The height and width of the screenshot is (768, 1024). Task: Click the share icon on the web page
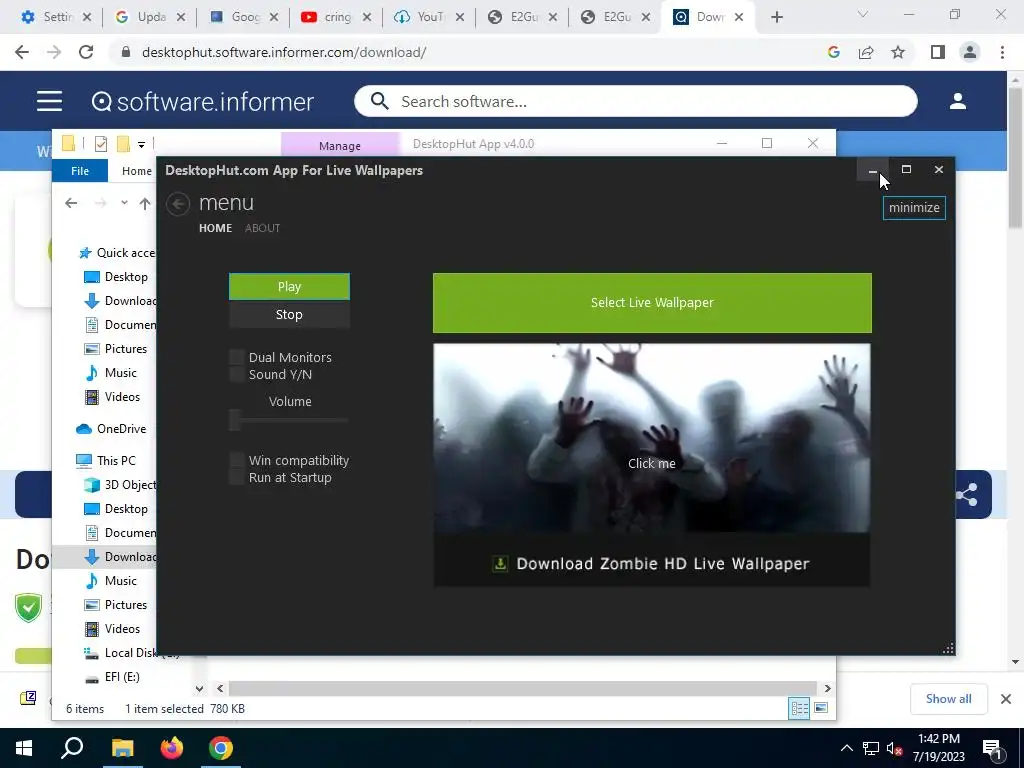(x=967, y=494)
